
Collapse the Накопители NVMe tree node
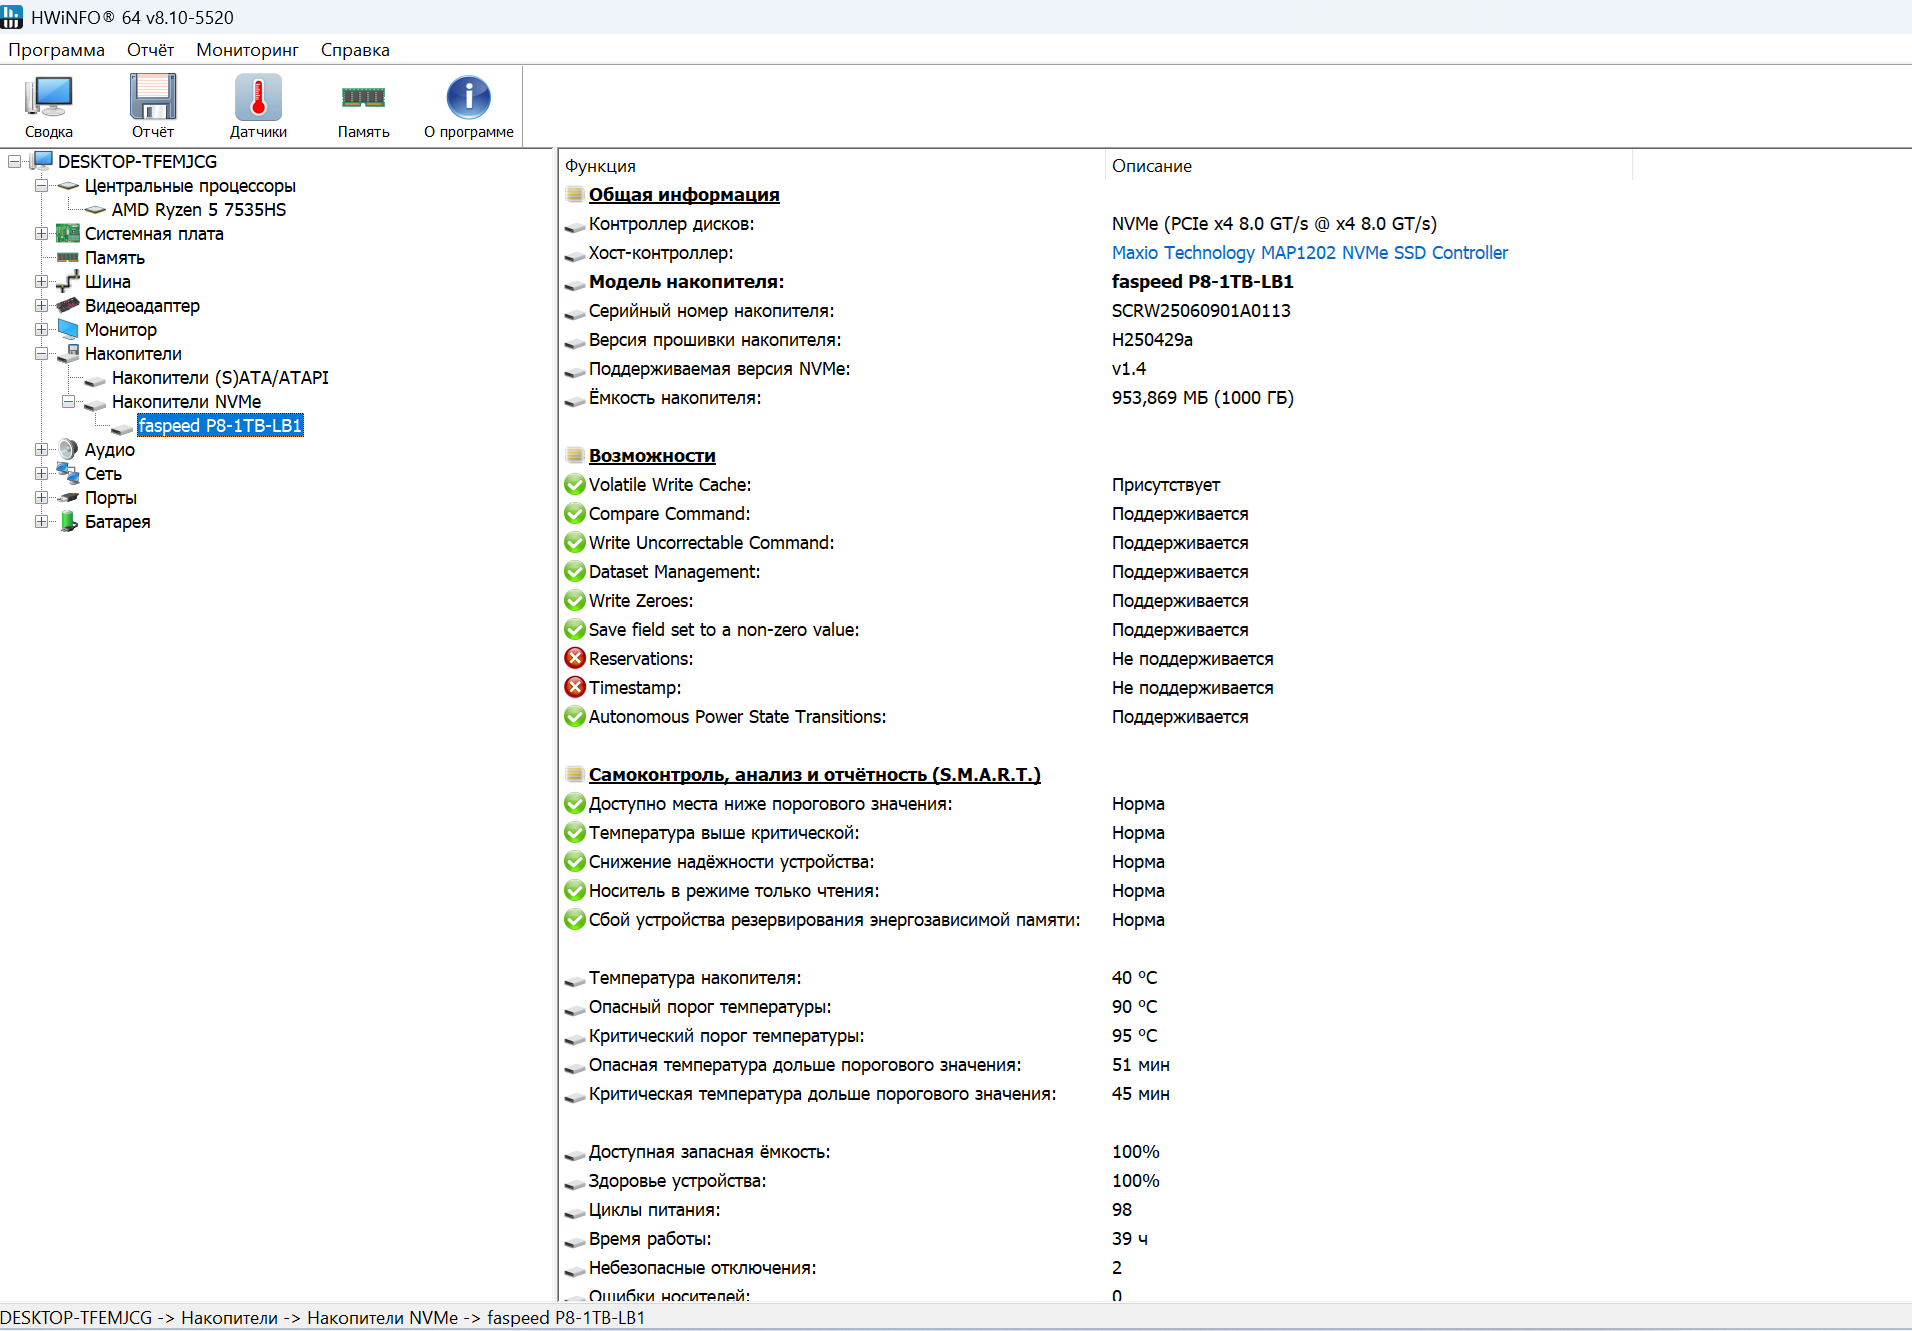coord(68,401)
